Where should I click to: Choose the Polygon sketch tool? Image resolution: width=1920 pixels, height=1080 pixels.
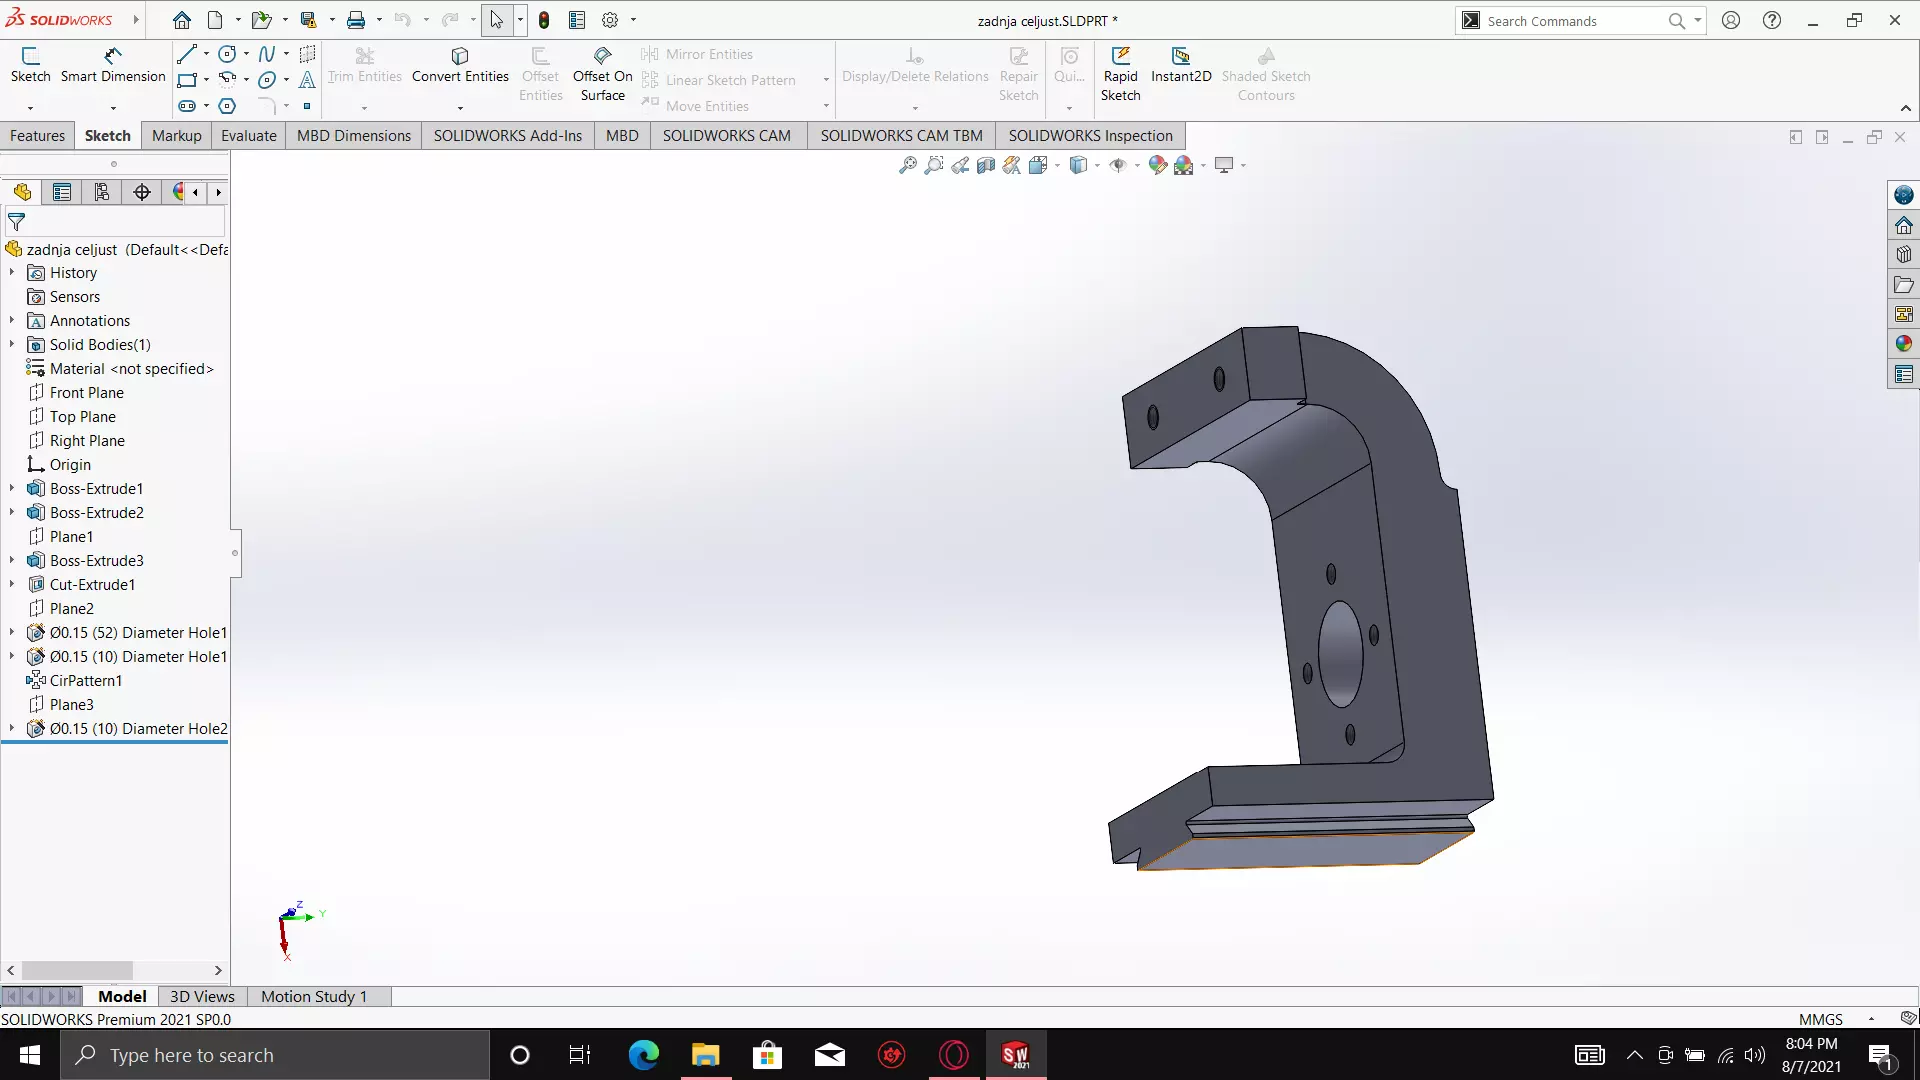click(227, 106)
